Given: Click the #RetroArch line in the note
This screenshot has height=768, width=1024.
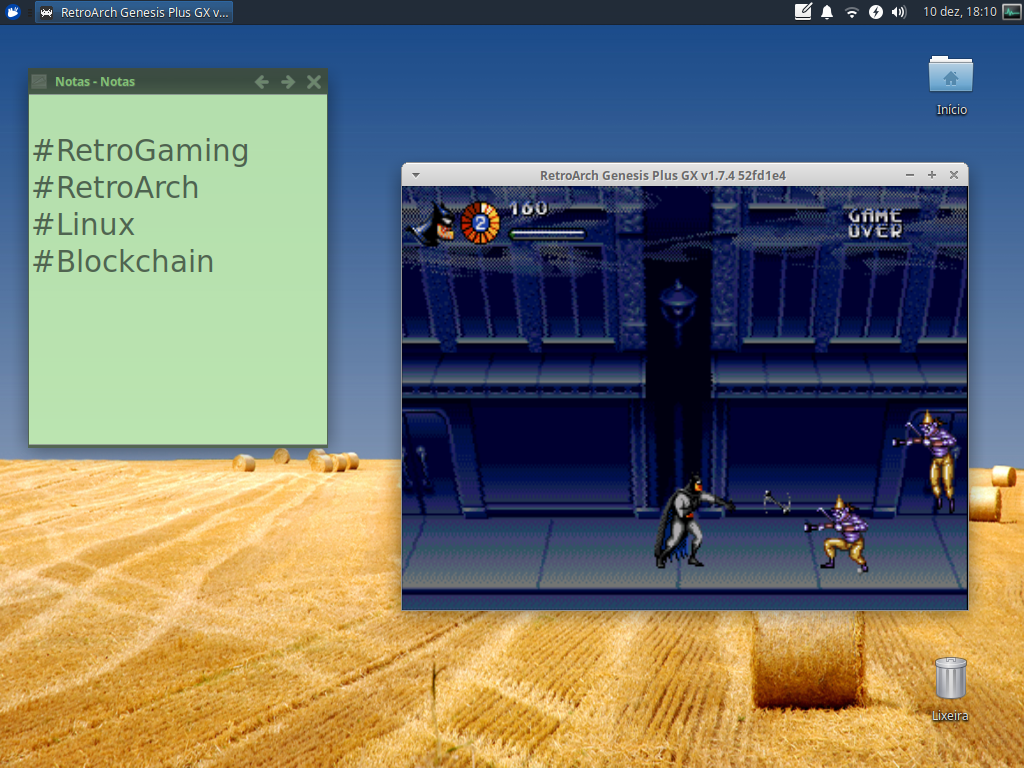Looking at the screenshot, I should [116, 187].
